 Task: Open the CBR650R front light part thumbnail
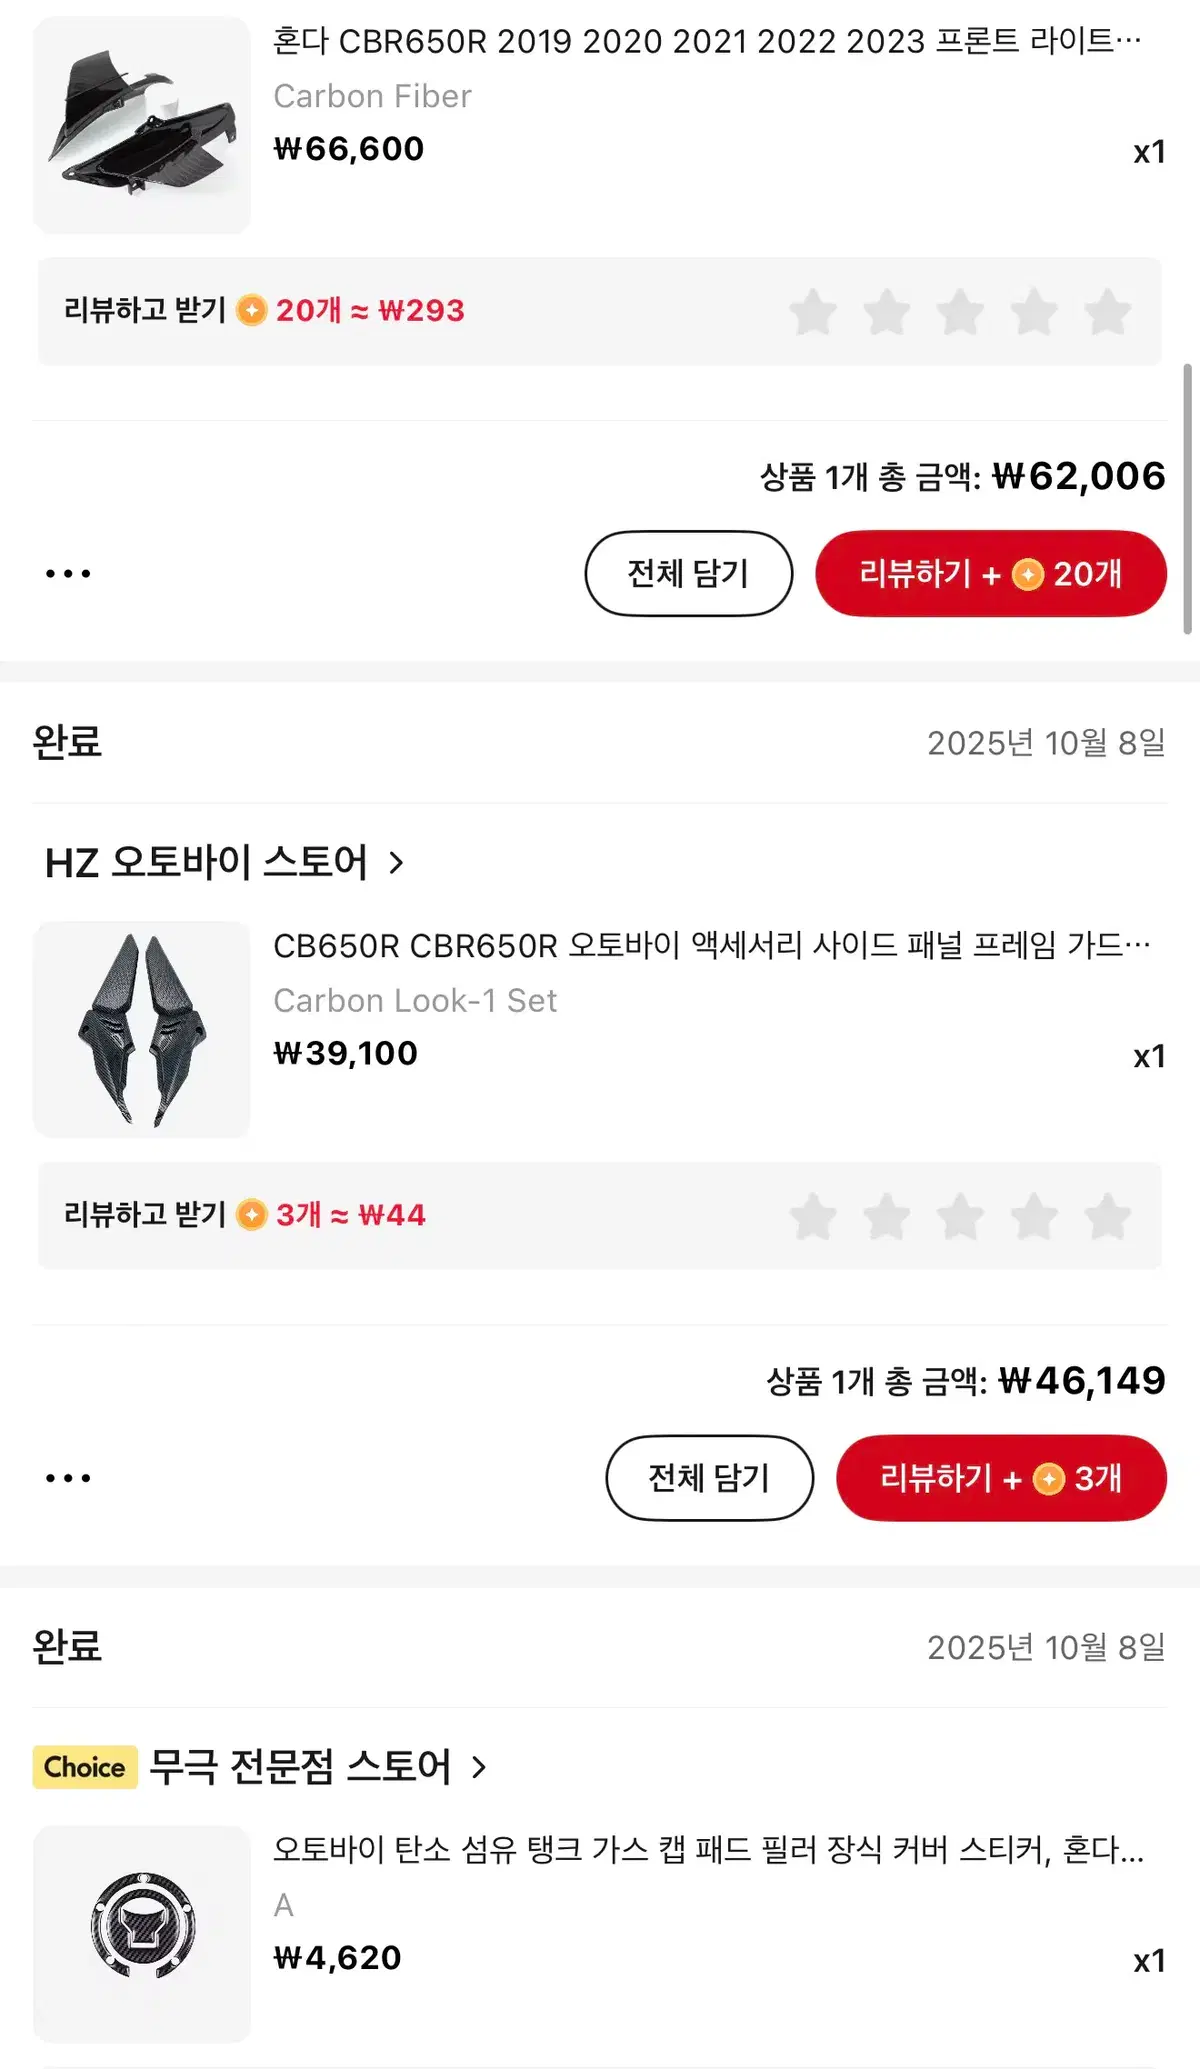tap(142, 125)
